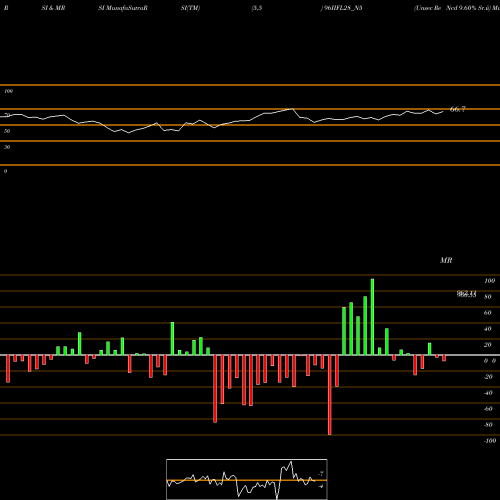Click the -80 label on MR axis
Viewport: 500px width, 500px height.
pyautogui.click(x=488, y=425)
